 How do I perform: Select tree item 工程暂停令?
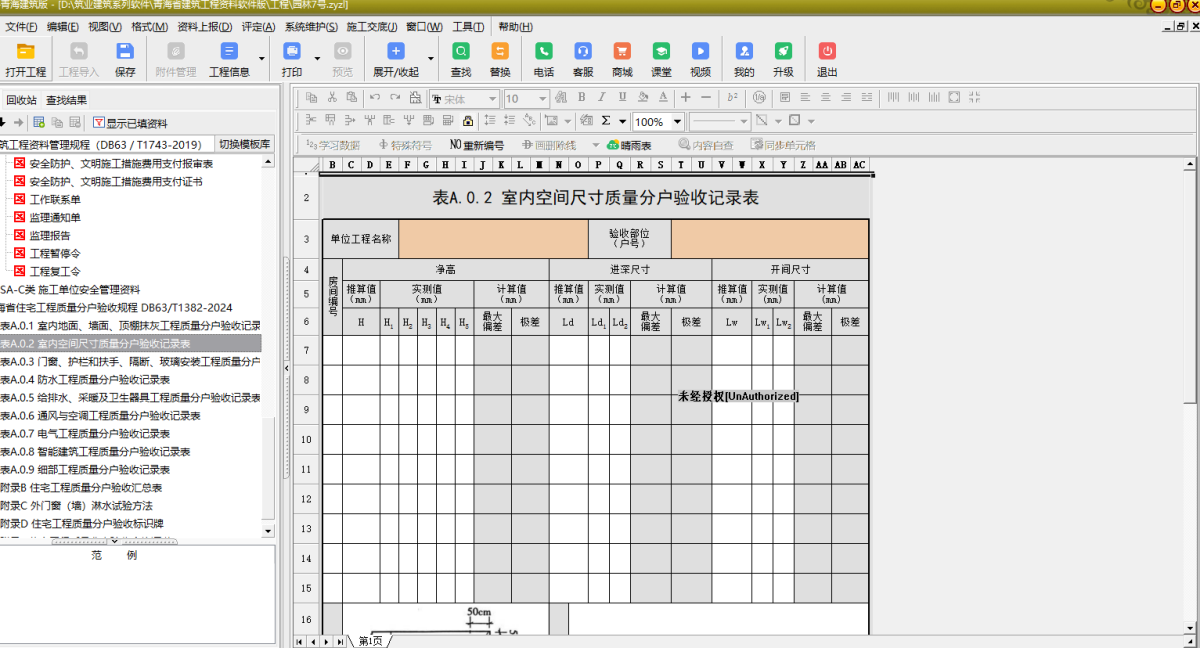[55, 253]
